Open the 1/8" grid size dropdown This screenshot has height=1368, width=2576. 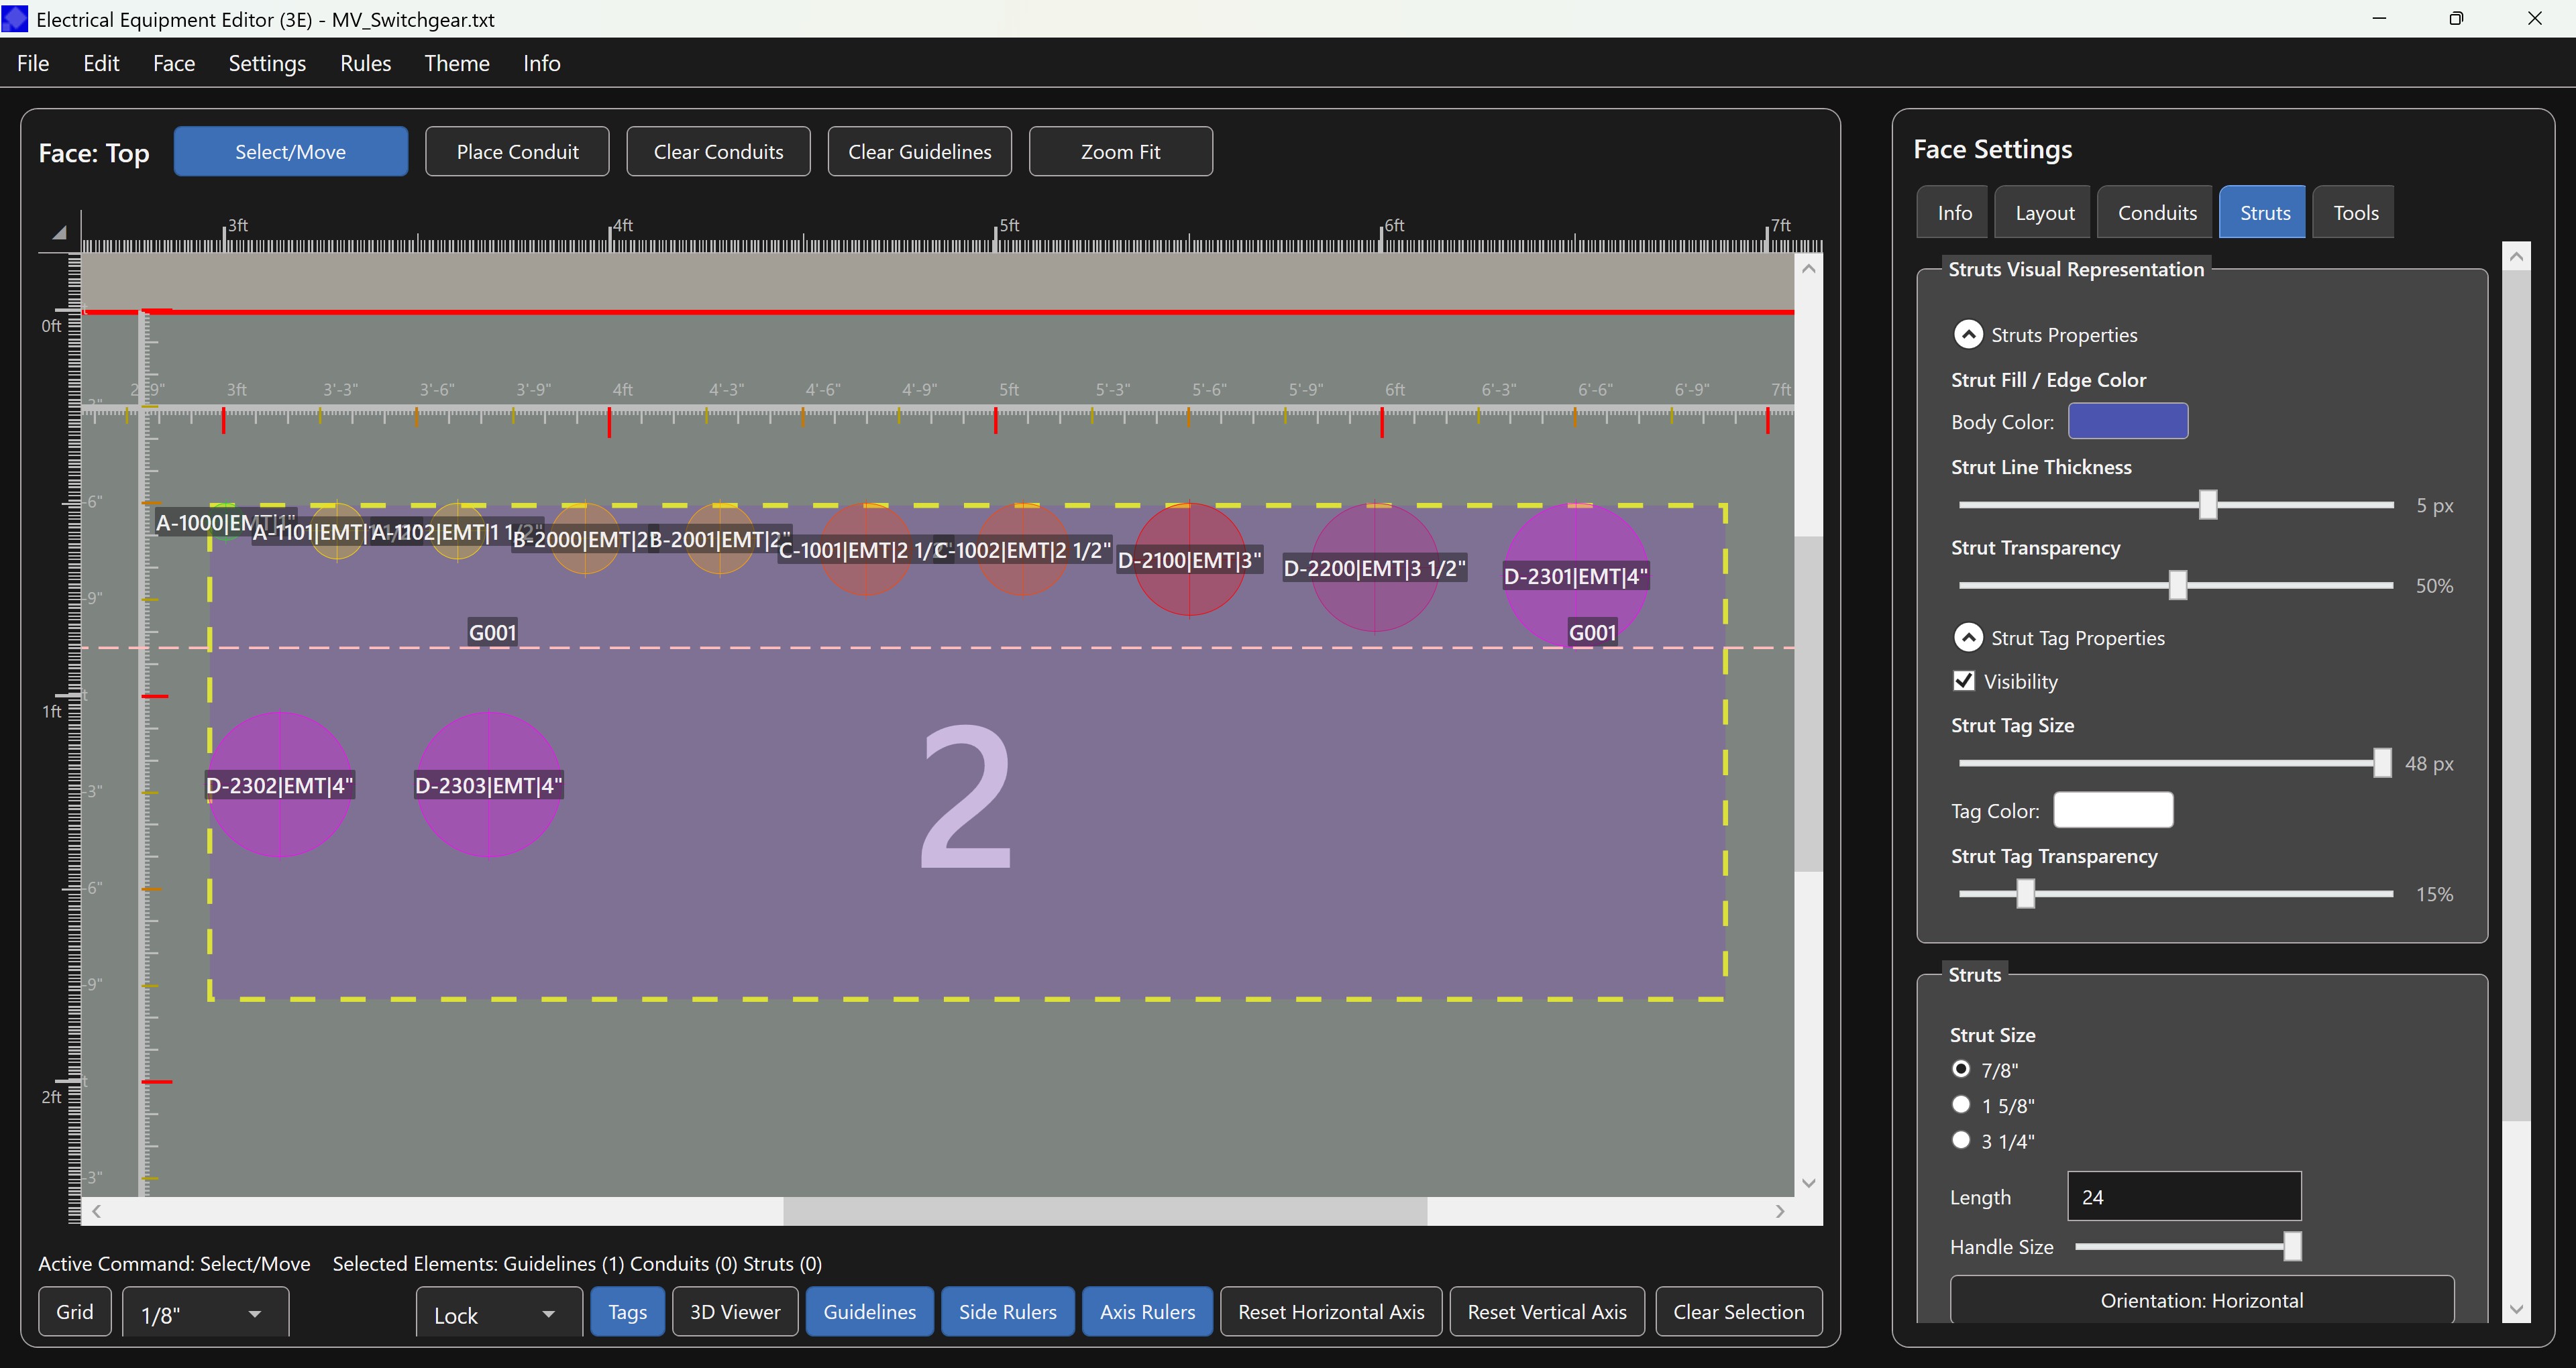pyautogui.click(x=205, y=1314)
